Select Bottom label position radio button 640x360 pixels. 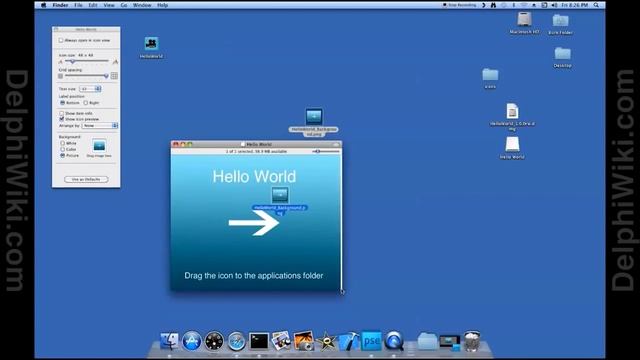(62, 103)
